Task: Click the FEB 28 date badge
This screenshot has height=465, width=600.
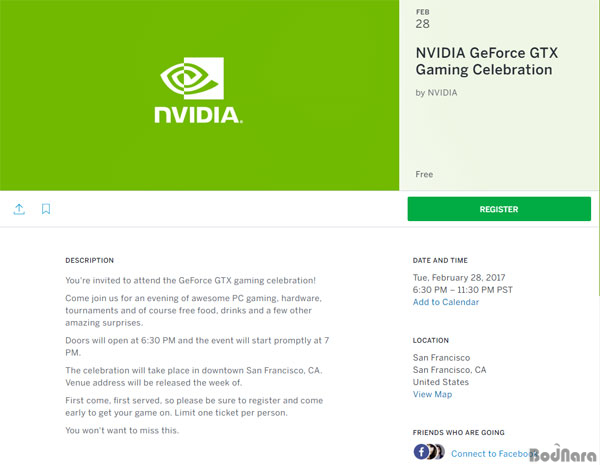Action: coord(422,19)
